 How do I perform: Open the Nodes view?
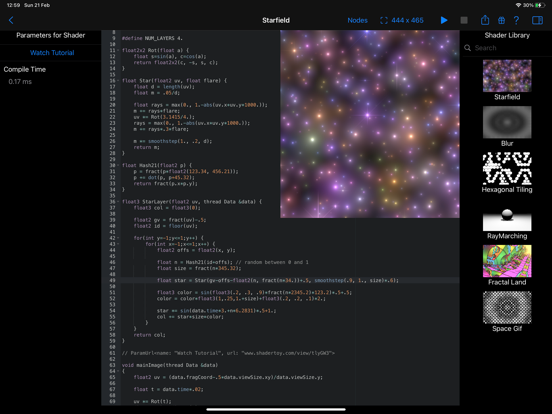click(x=357, y=20)
